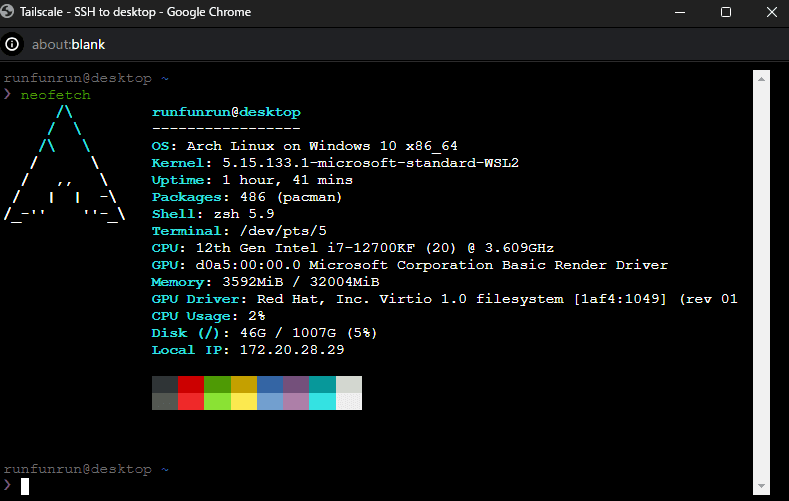
Task: Click the bright green color block
Action: click(x=217, y=401)
